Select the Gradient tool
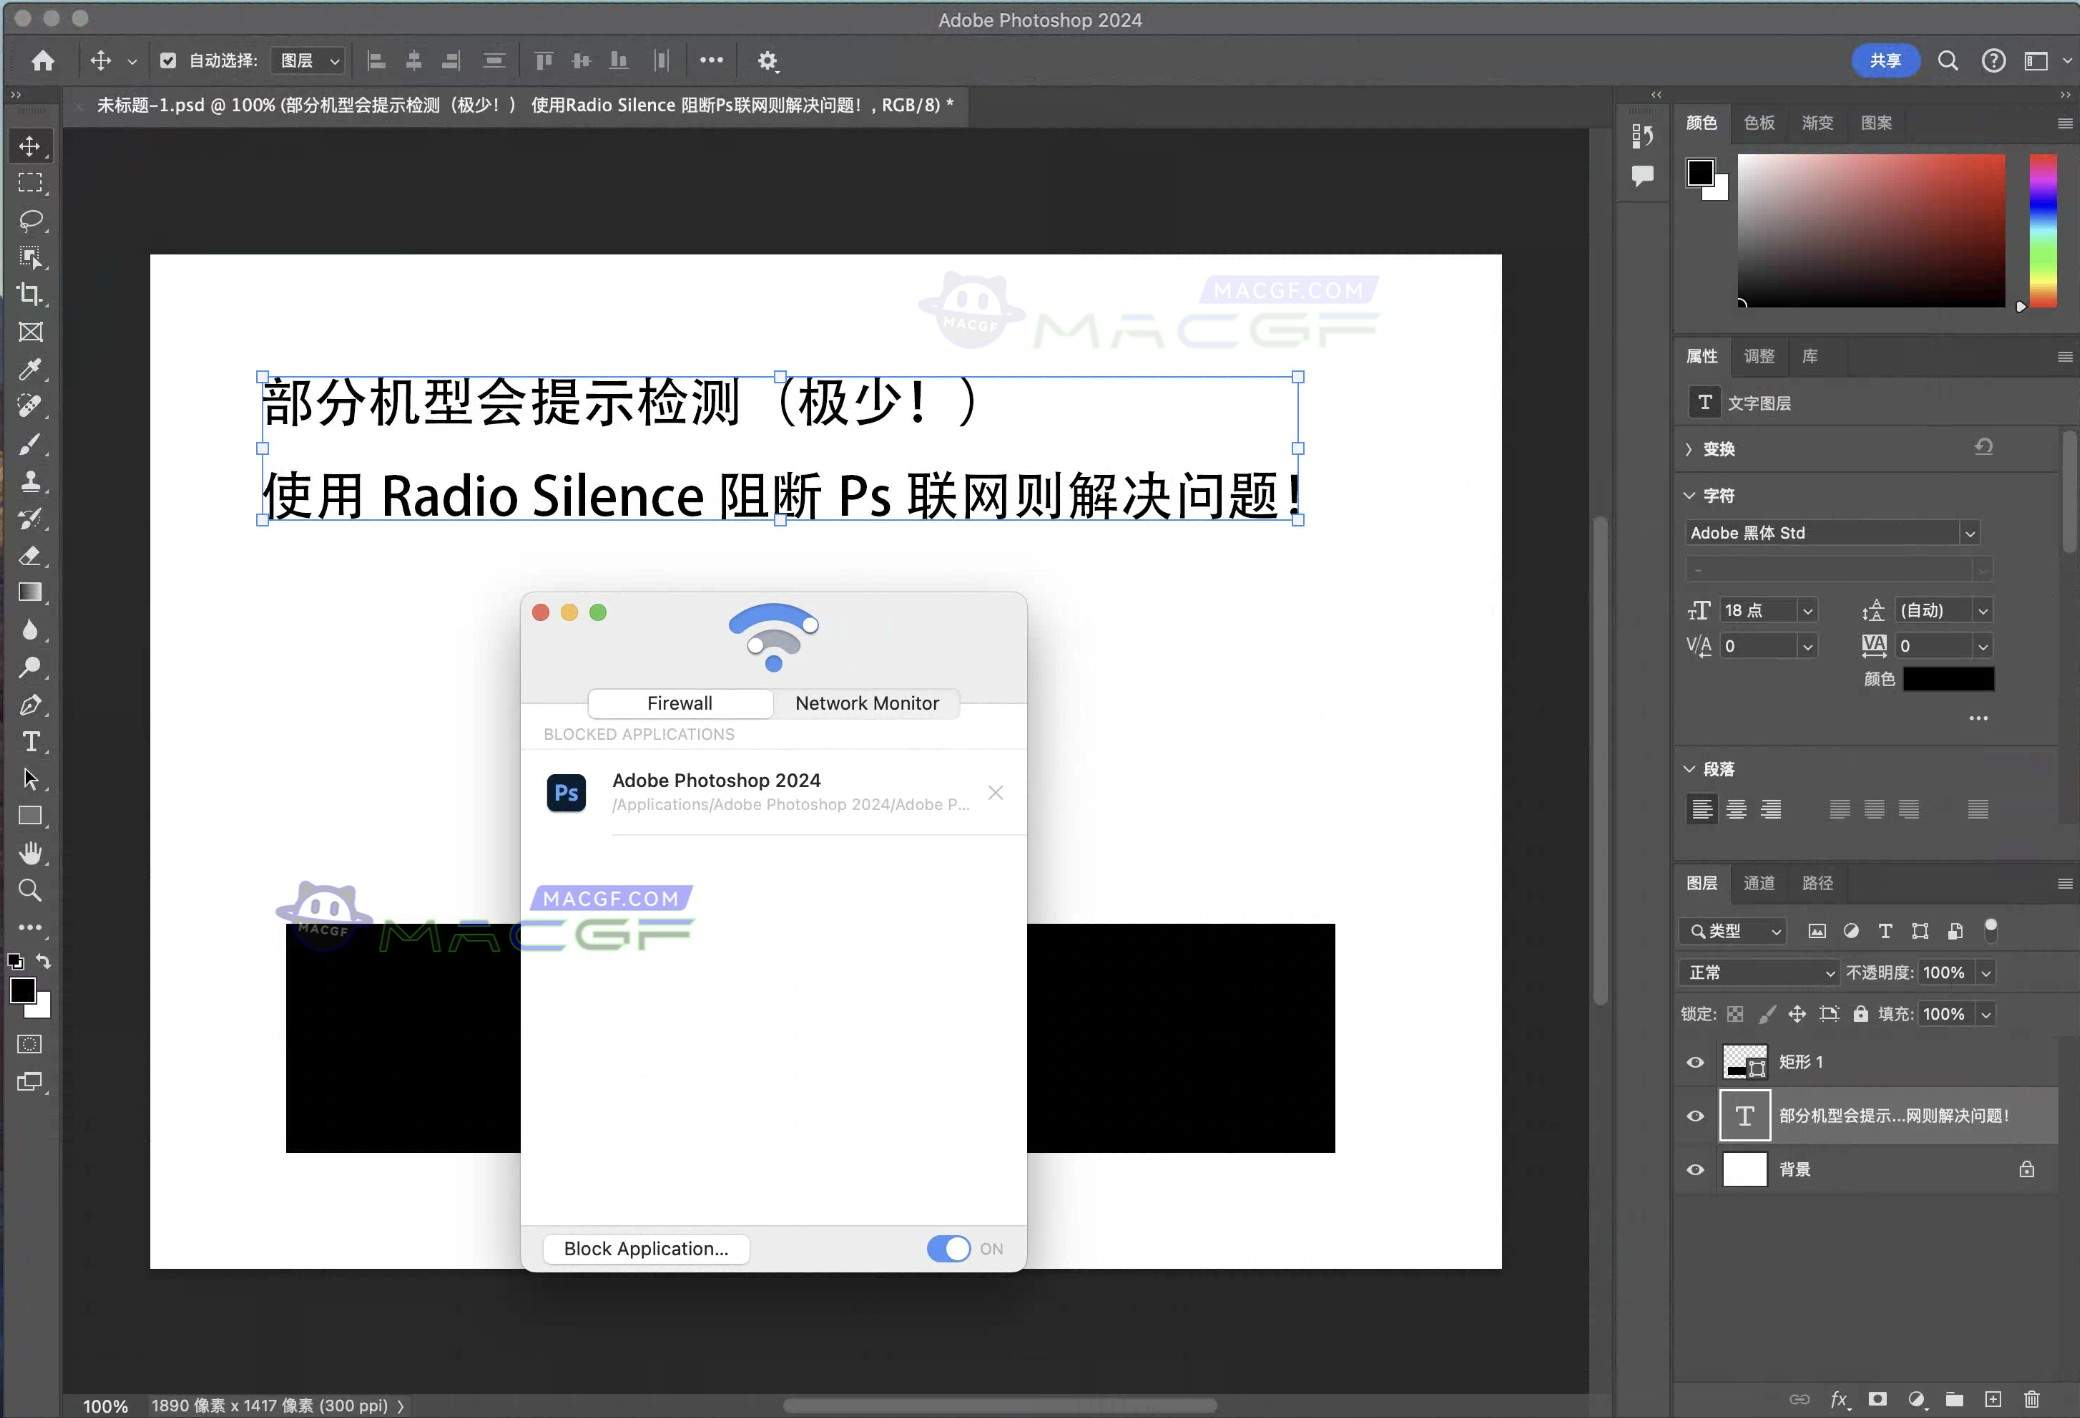Viewport: 2080px width, 1418px height. tap(31, 593)
